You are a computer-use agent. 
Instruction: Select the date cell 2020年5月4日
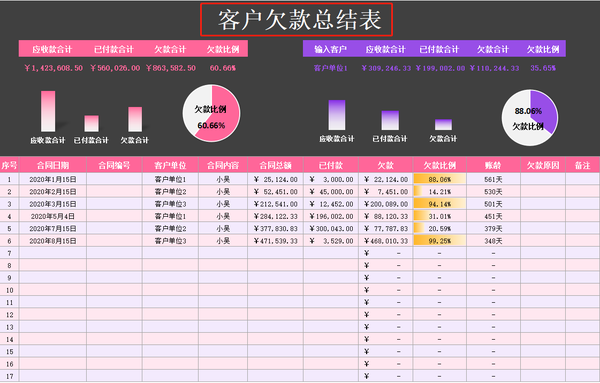pos(53,216)
